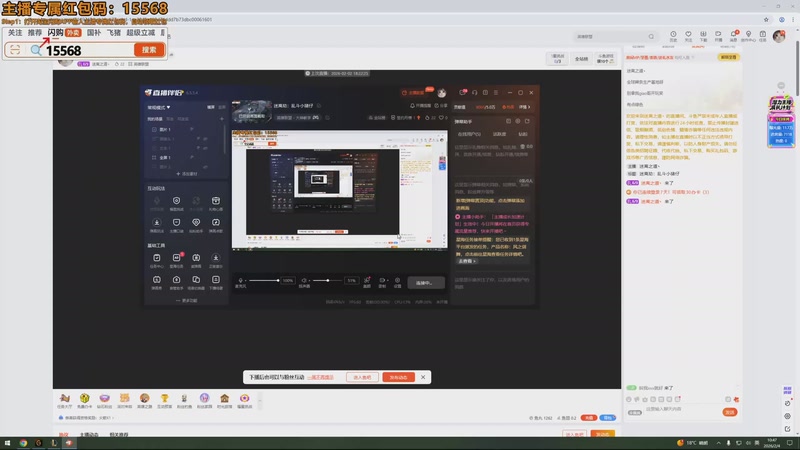This screenshot has width=800, height=450.
Task: Click the settings icon in 弹幕助手 header
Action: (518, 121)
